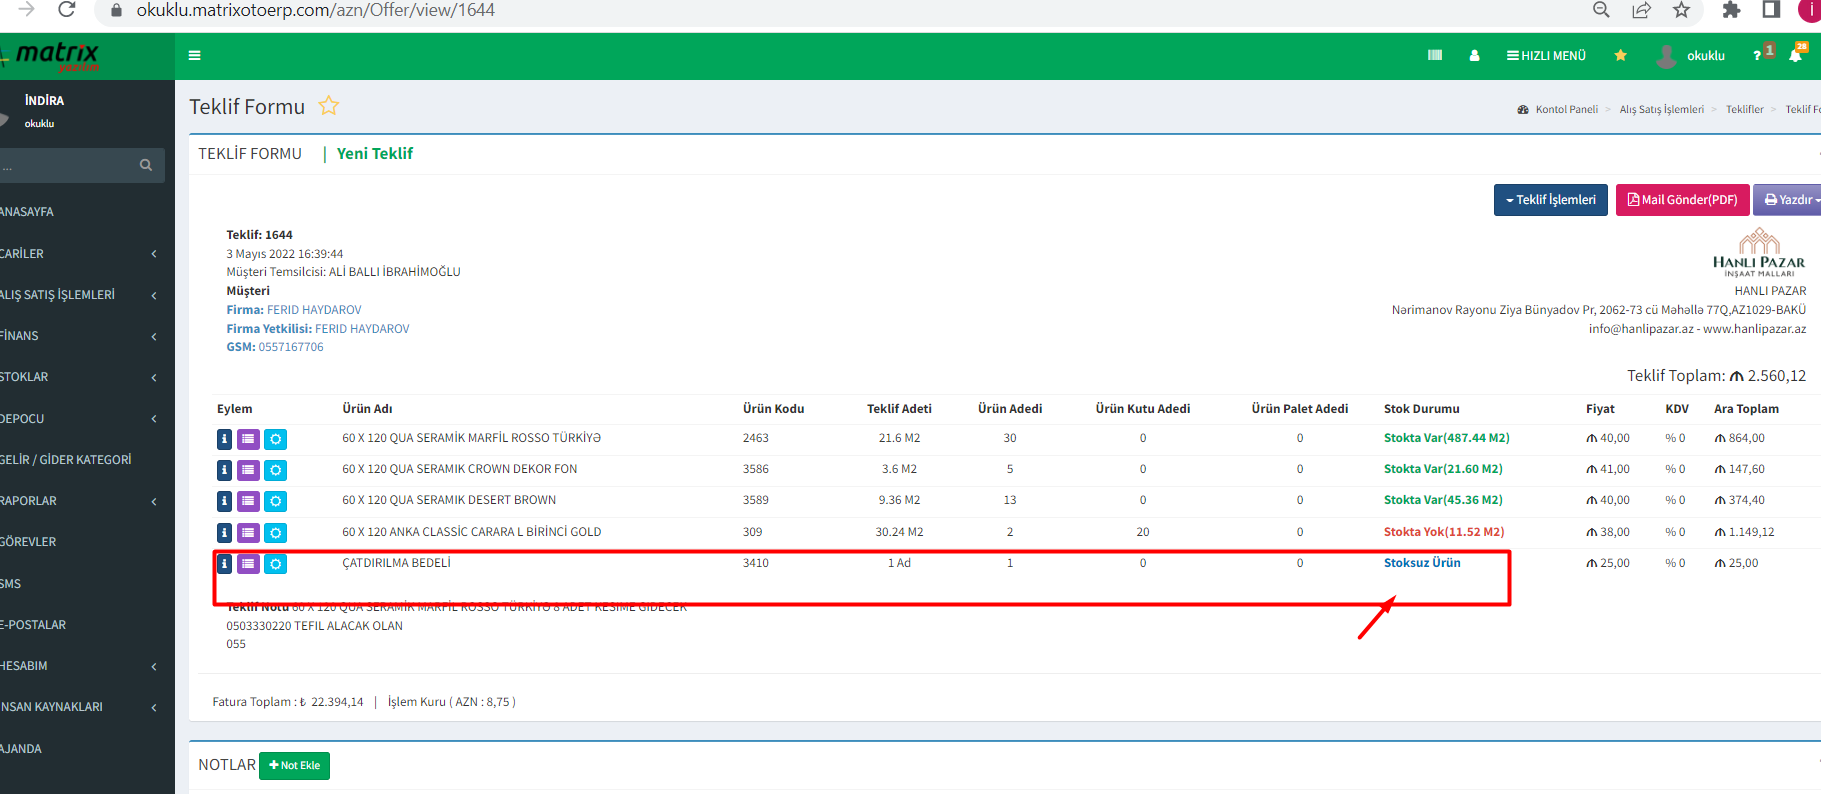The width and height of the screenshot is (1821, 794).
Task: Click the hamburger sidebar toggle icon
Action: point(195,56)
